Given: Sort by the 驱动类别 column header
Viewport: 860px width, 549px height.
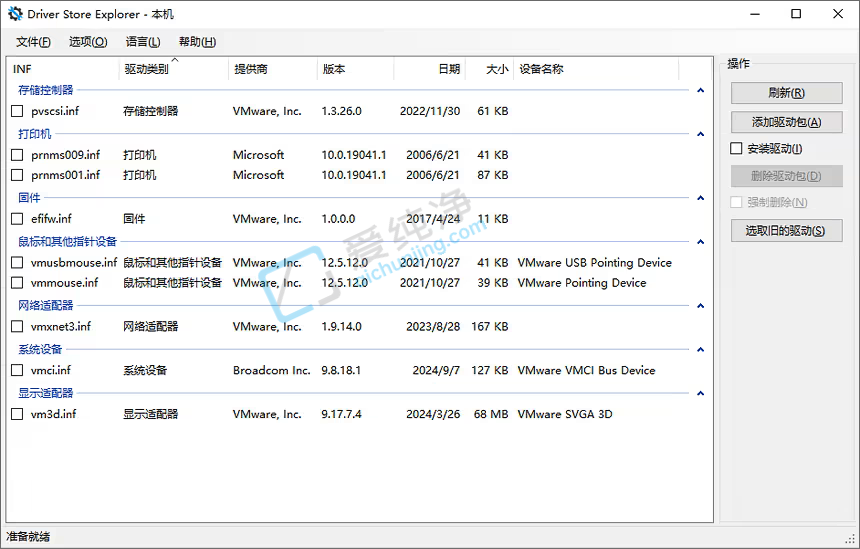Looking at the screenshot, I should (x=173, y=69).
